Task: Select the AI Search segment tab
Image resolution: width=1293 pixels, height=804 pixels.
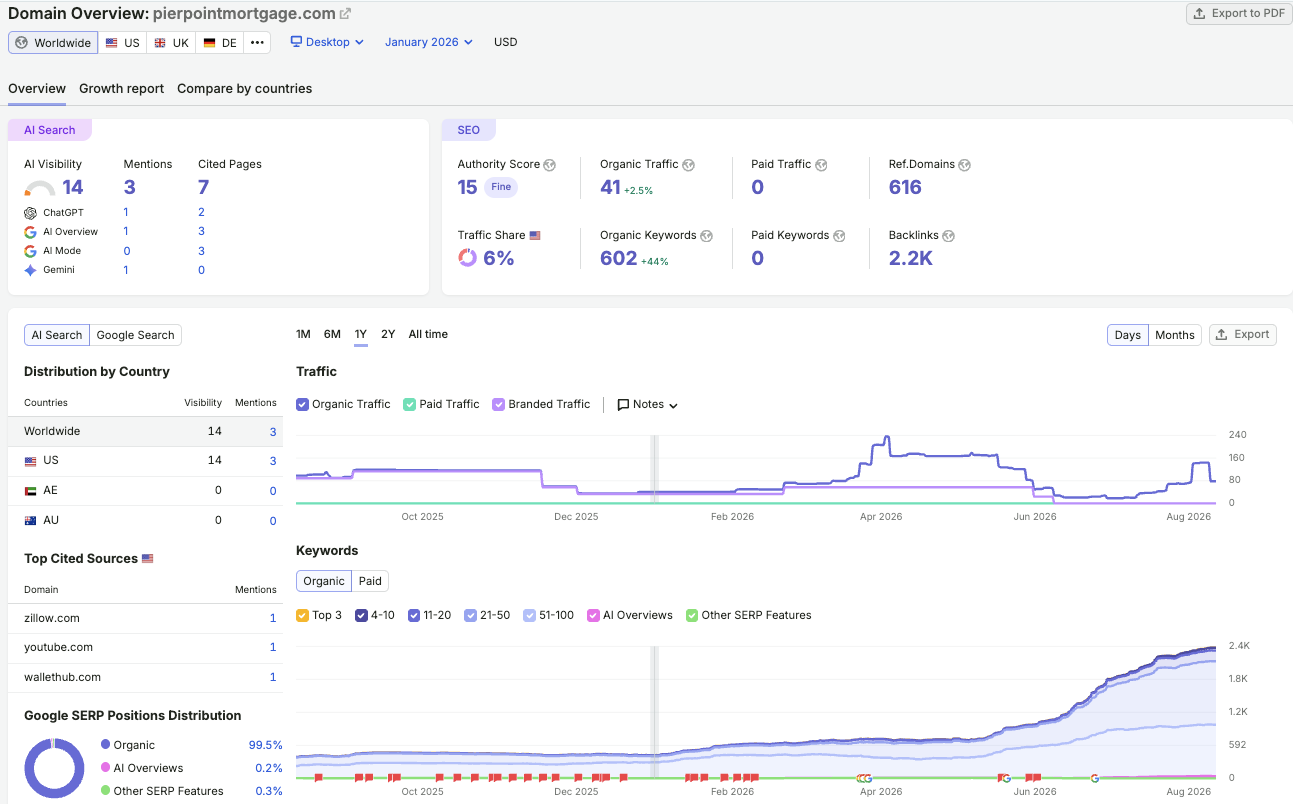Action: click(x=57, y=335)
